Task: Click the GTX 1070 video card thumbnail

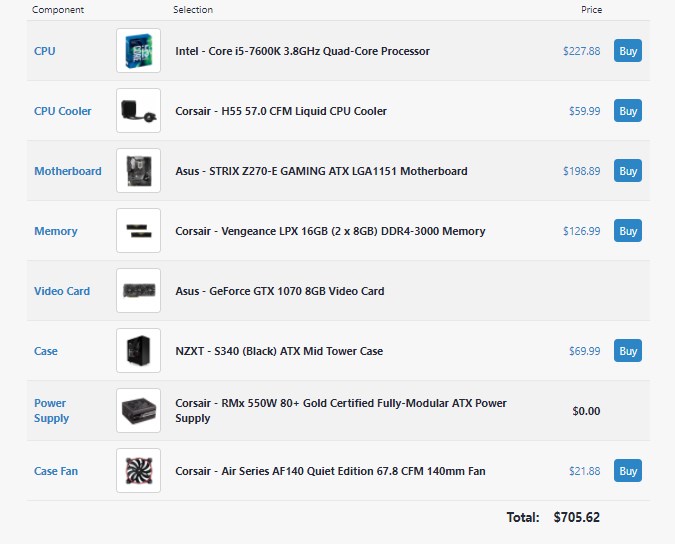Action: coord(138,291)
